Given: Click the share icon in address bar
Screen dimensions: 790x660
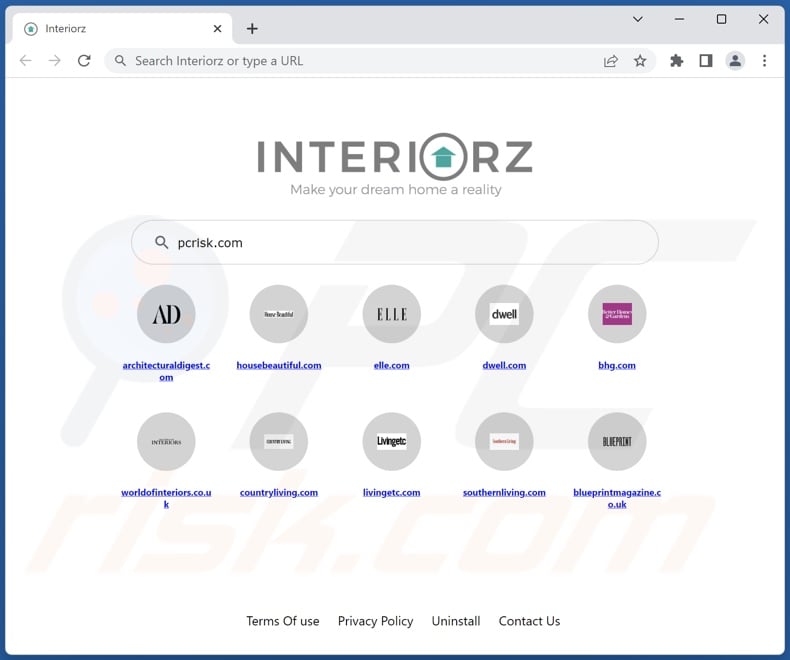Looking at the screenshot, I should click(x=611, y=61).
